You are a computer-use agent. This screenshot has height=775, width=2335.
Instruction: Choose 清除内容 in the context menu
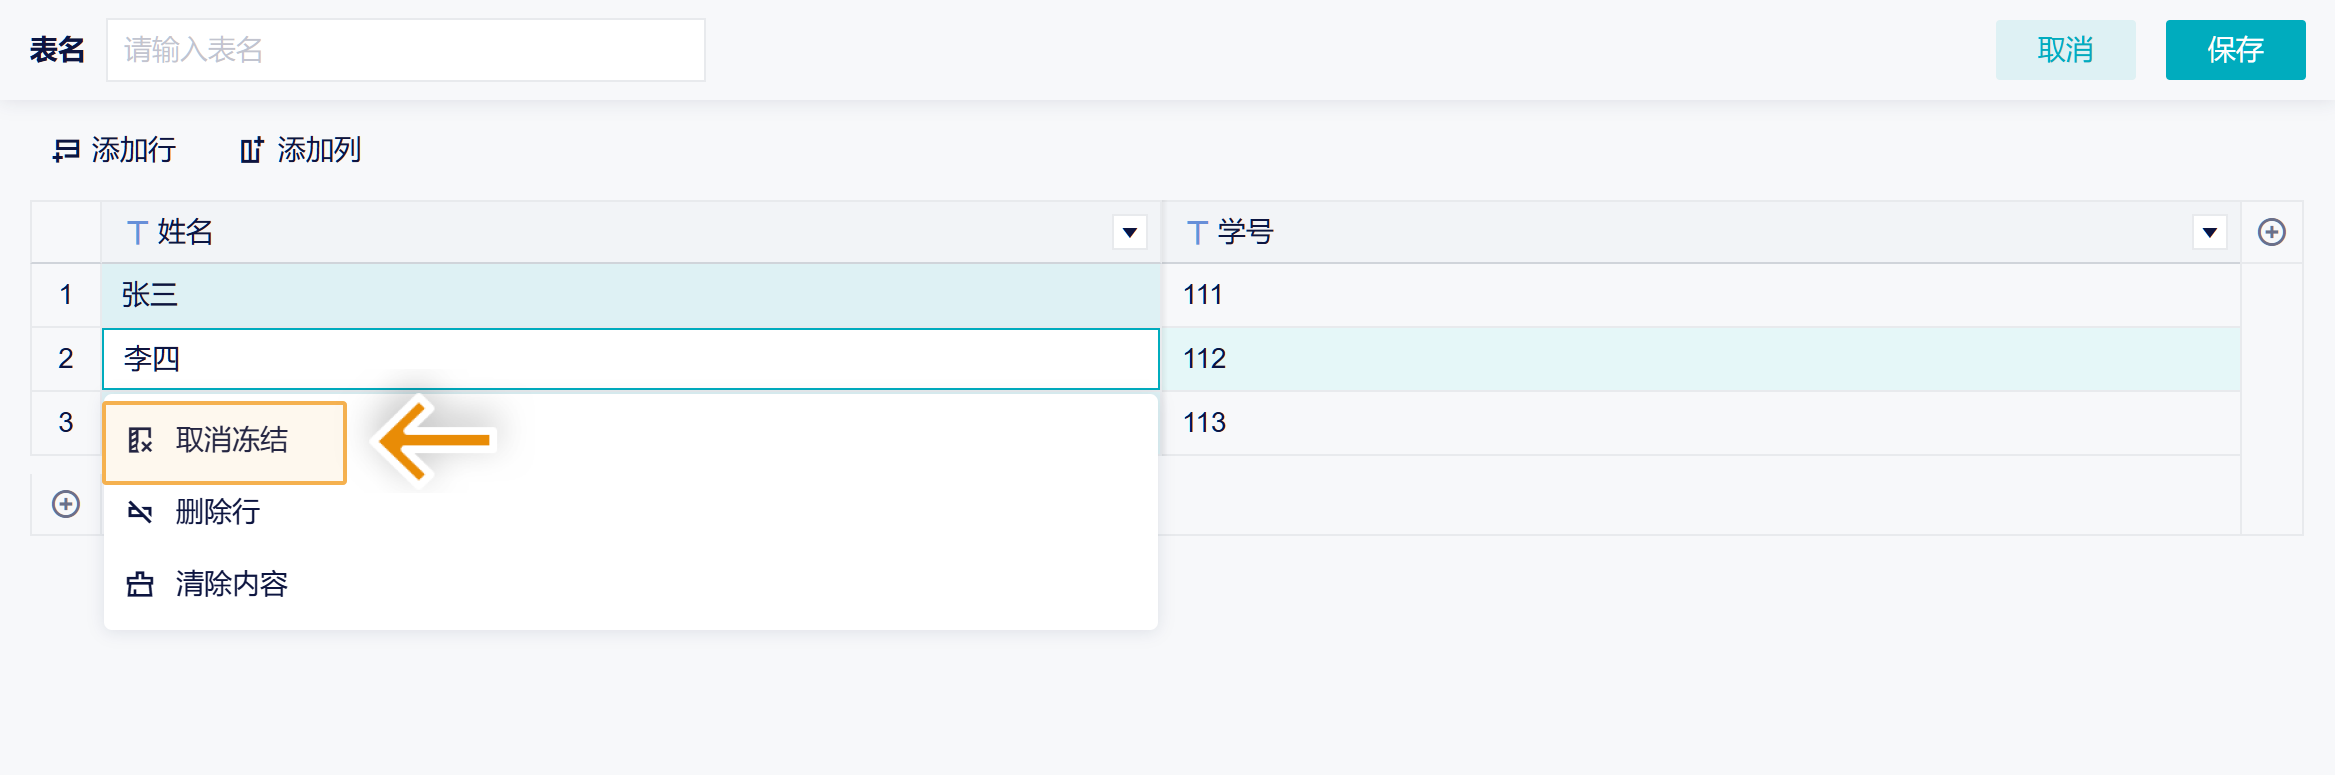(x=231, y=584)
